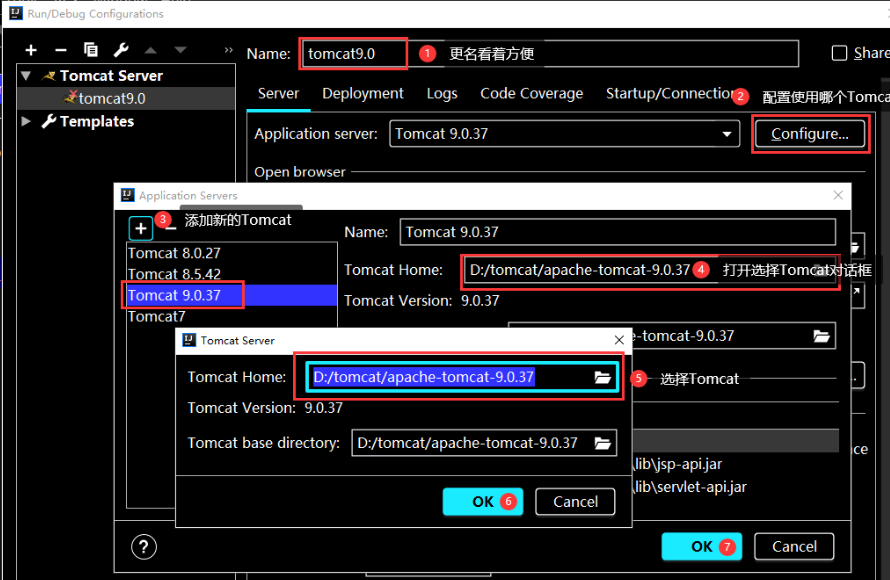
Task: Enable the Share checkbox
Action: (838, 53)
